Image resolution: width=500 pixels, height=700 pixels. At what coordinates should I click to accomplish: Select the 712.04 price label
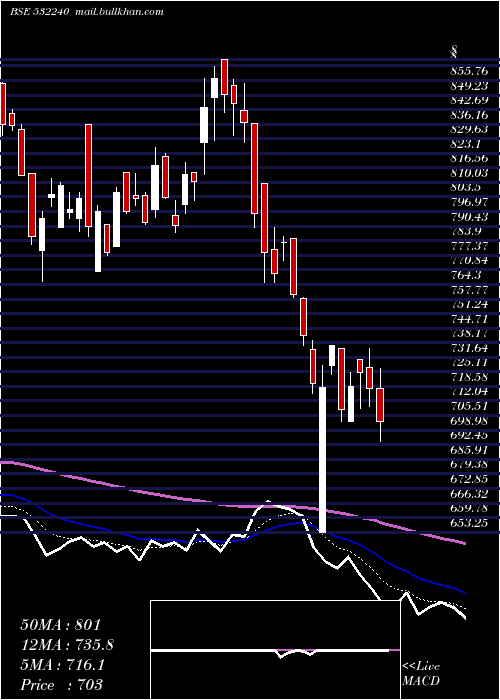click(469, 392)
